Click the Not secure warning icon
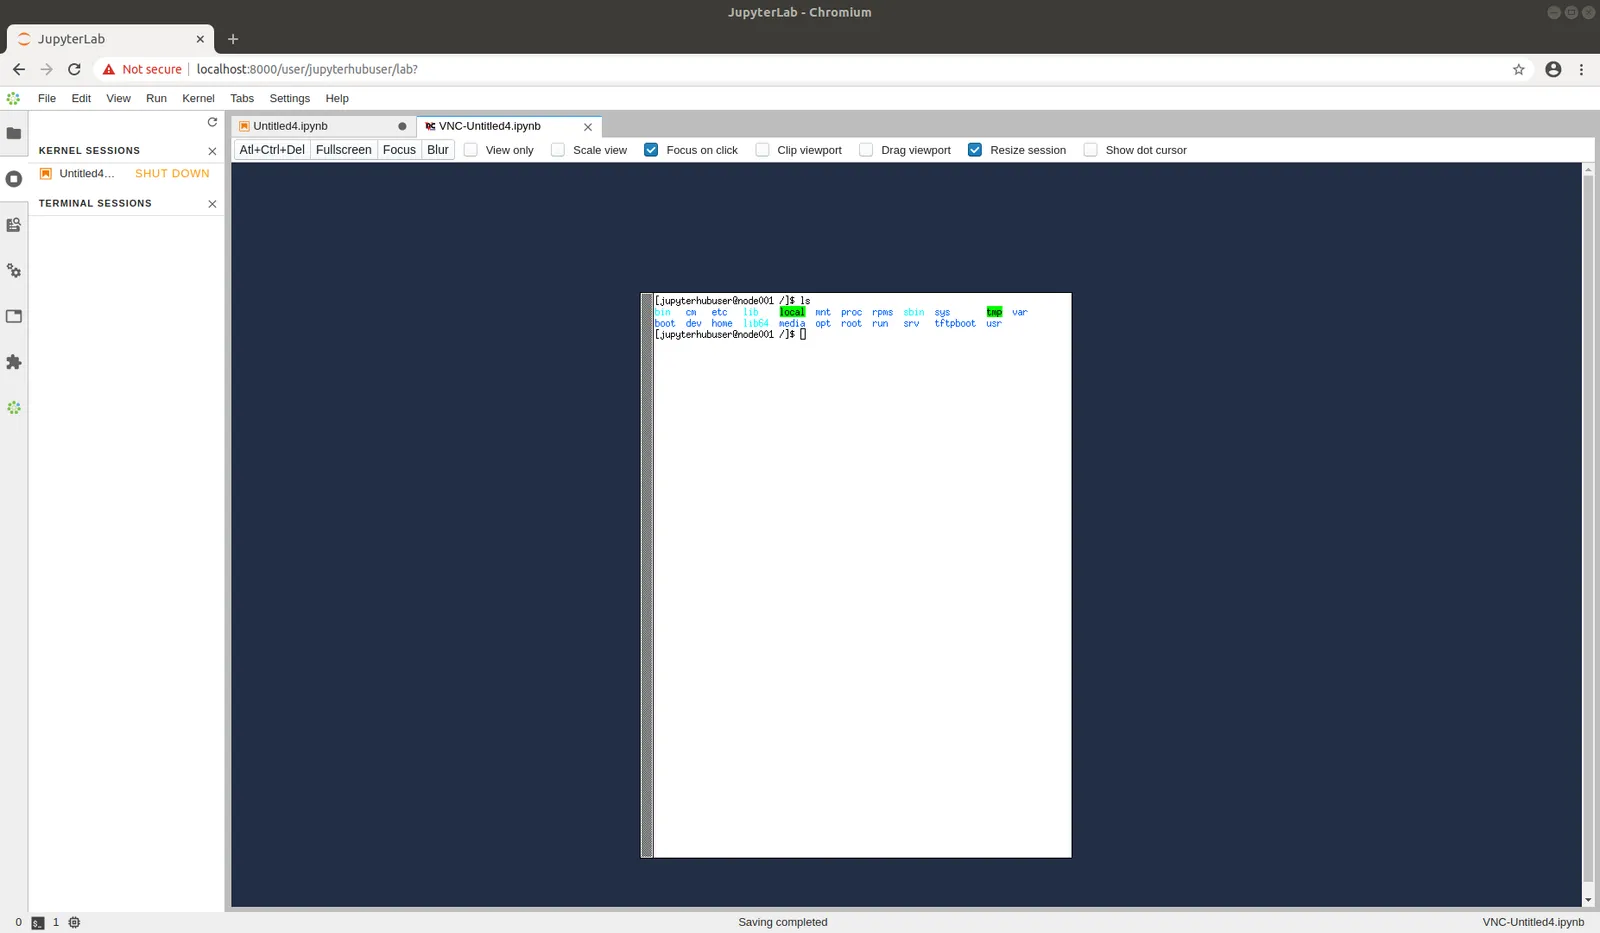This screenshot has height=933, width=1600. pos(109,69)
